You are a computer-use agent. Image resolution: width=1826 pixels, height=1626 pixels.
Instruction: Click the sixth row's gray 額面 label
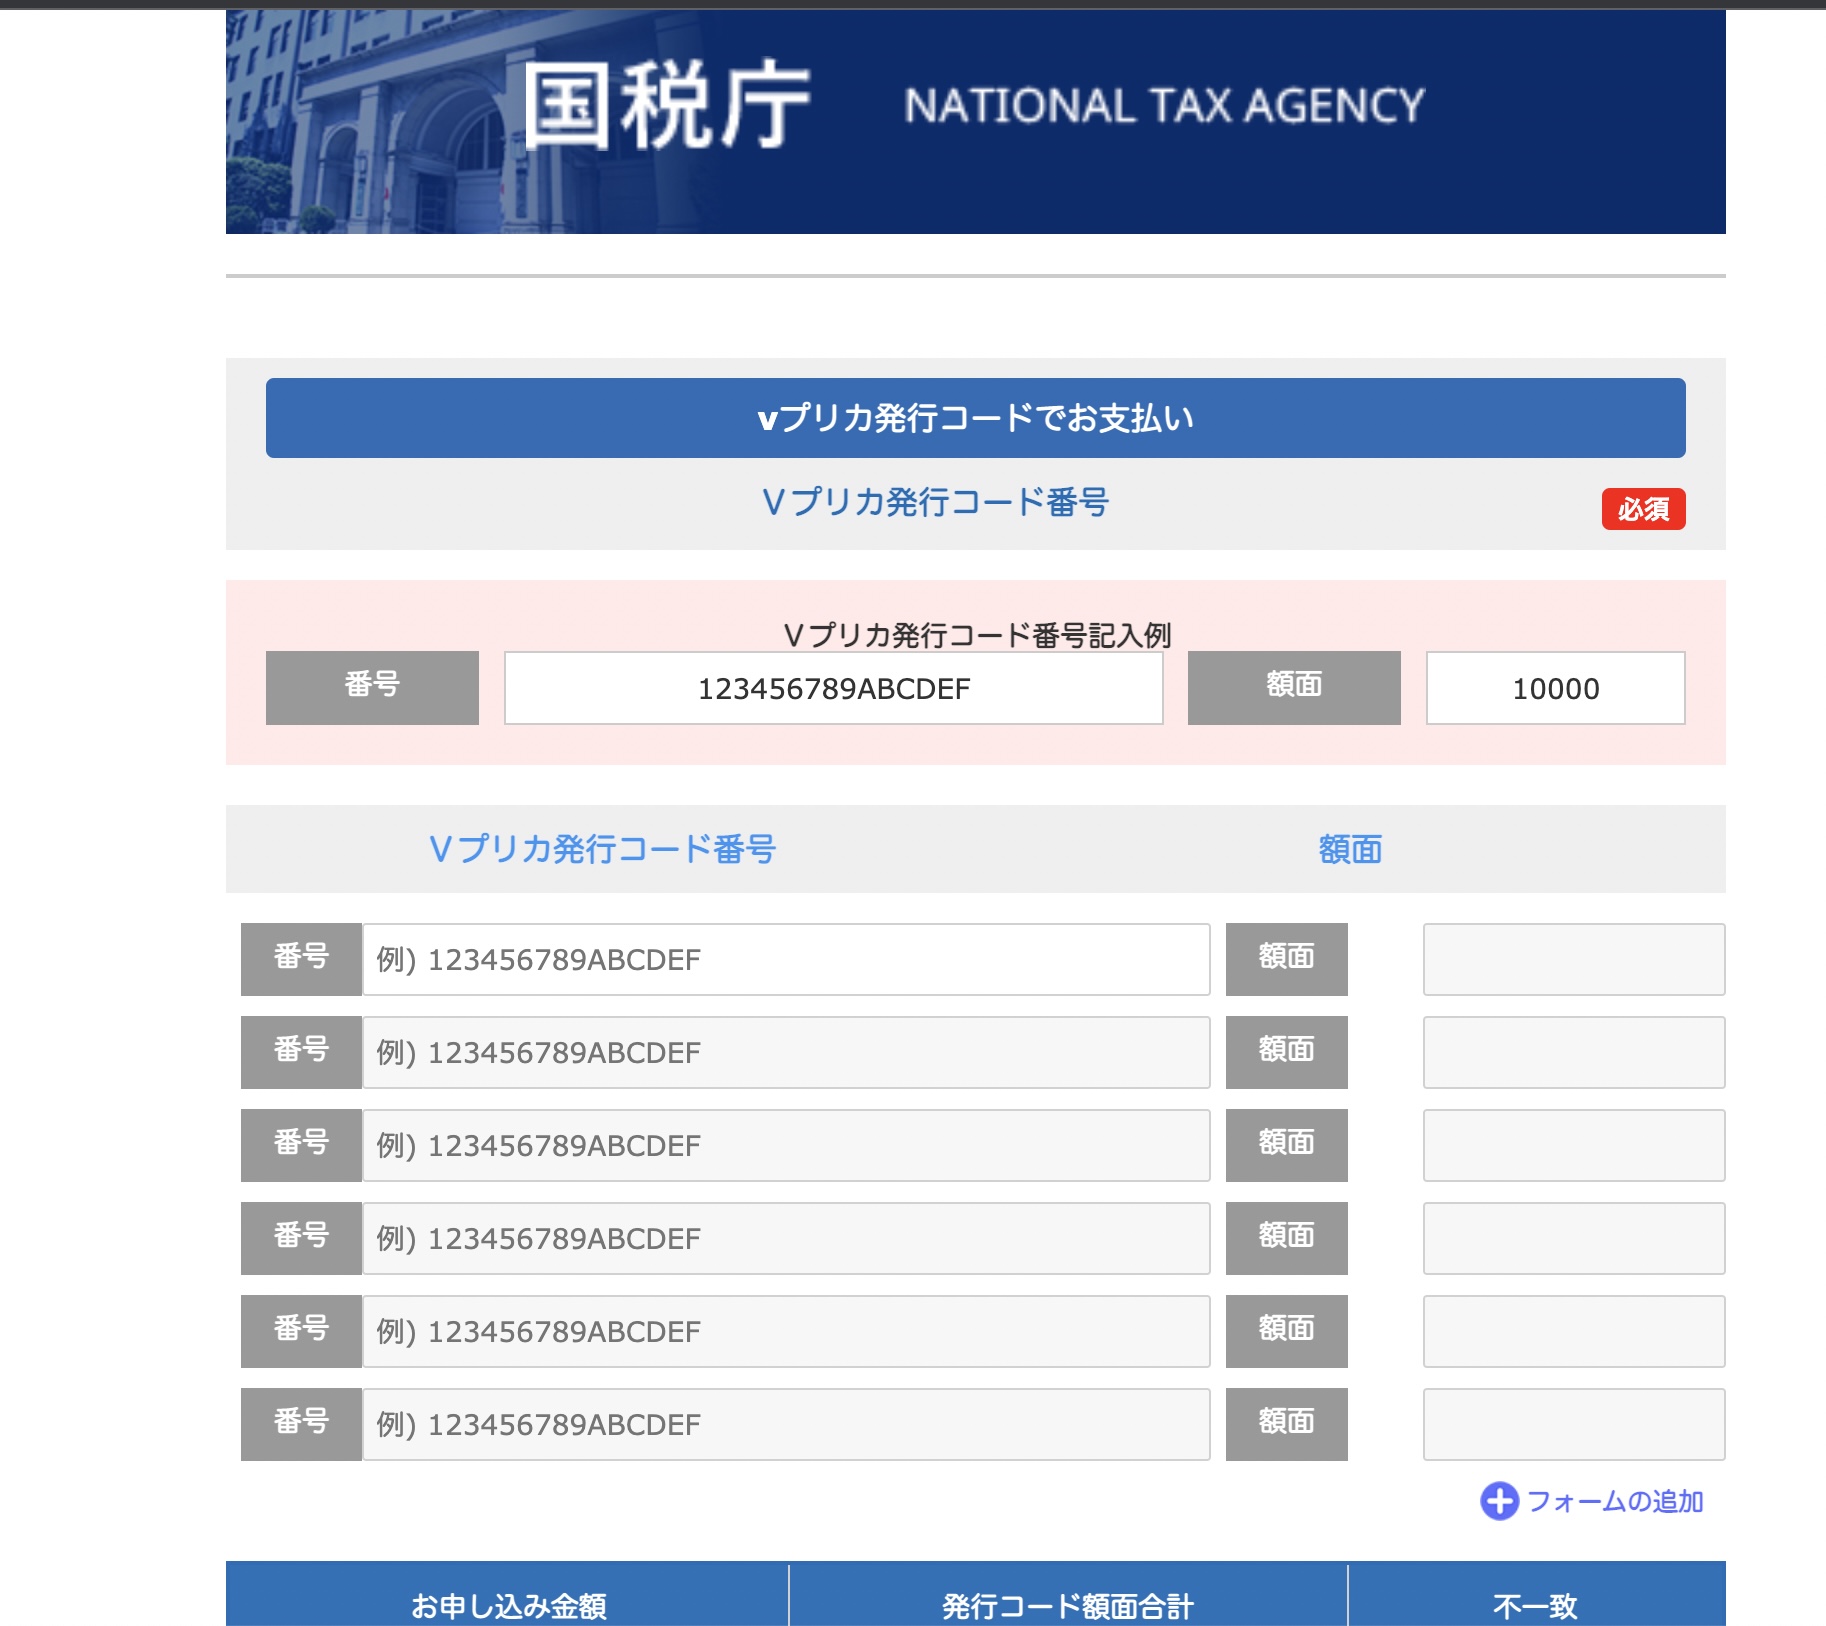pos(1286,1424)
